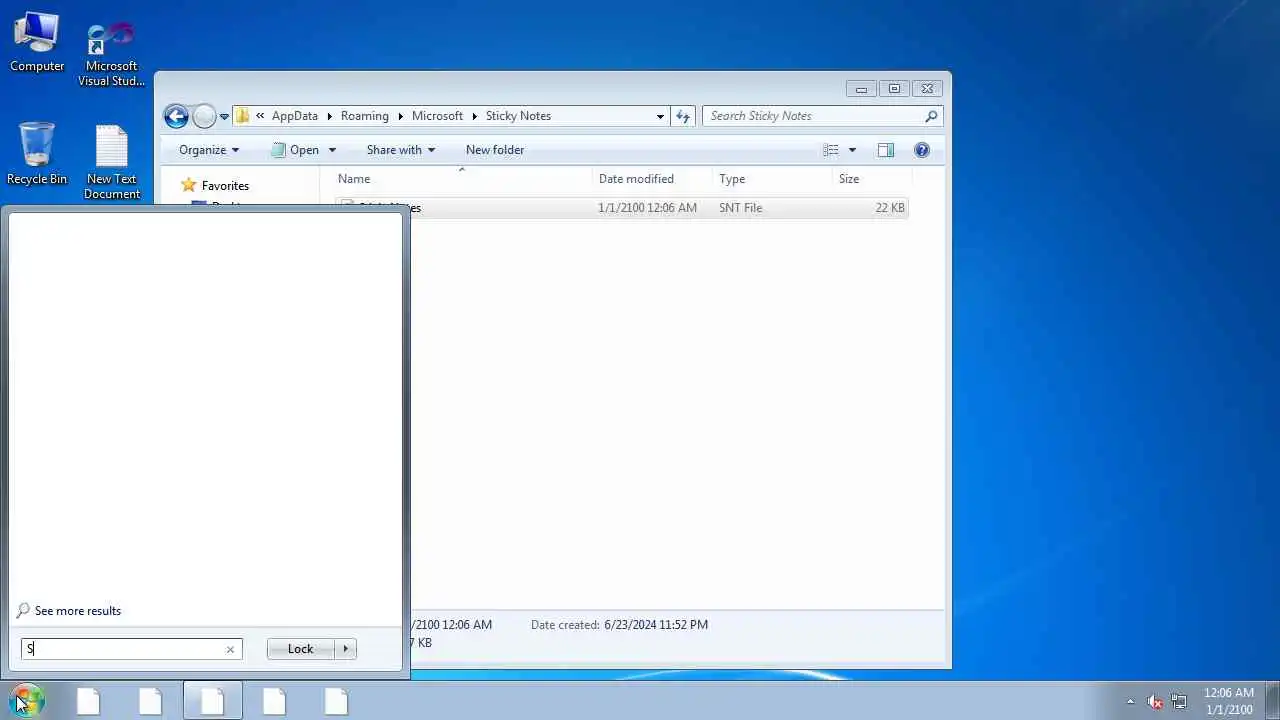Click the folder icon in the address bar
Screen dimensions: 1280x720
point(243,116)
